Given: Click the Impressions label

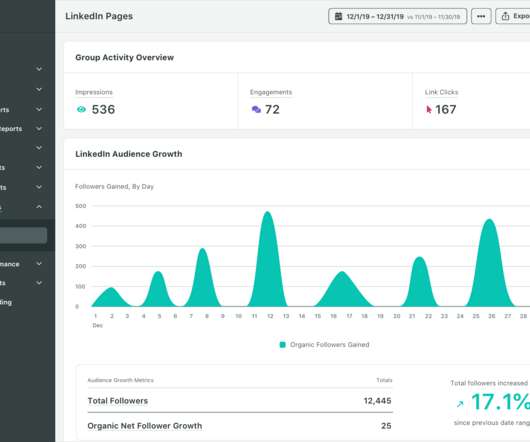Looking at the screenshot, I should [94, 92].
